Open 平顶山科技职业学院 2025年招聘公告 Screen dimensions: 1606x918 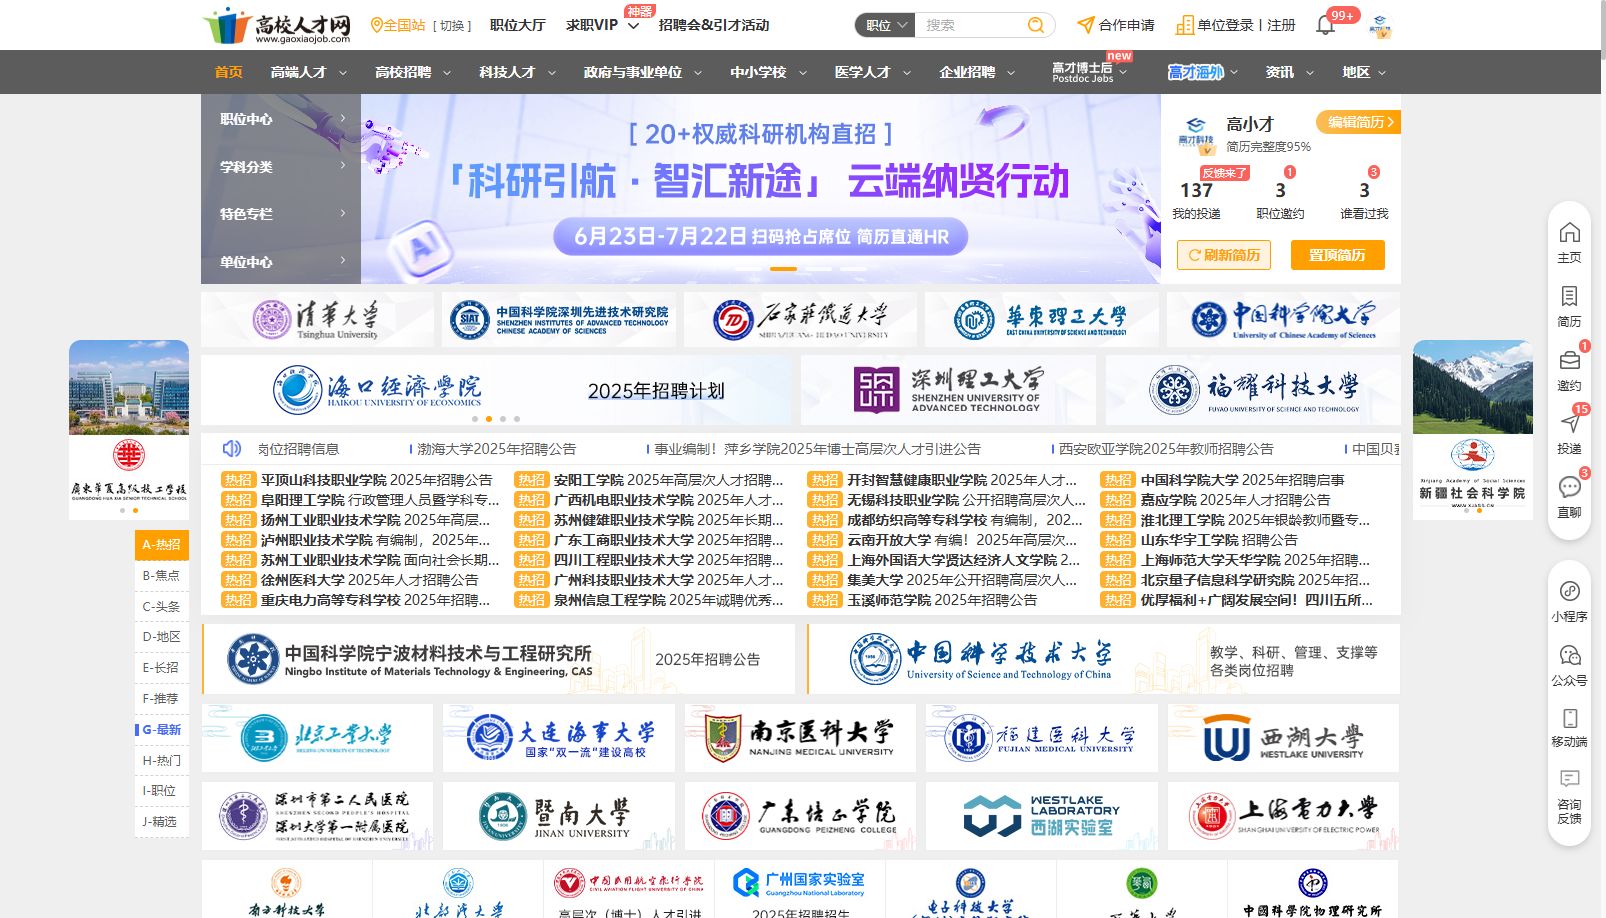(x=376, y=480)
